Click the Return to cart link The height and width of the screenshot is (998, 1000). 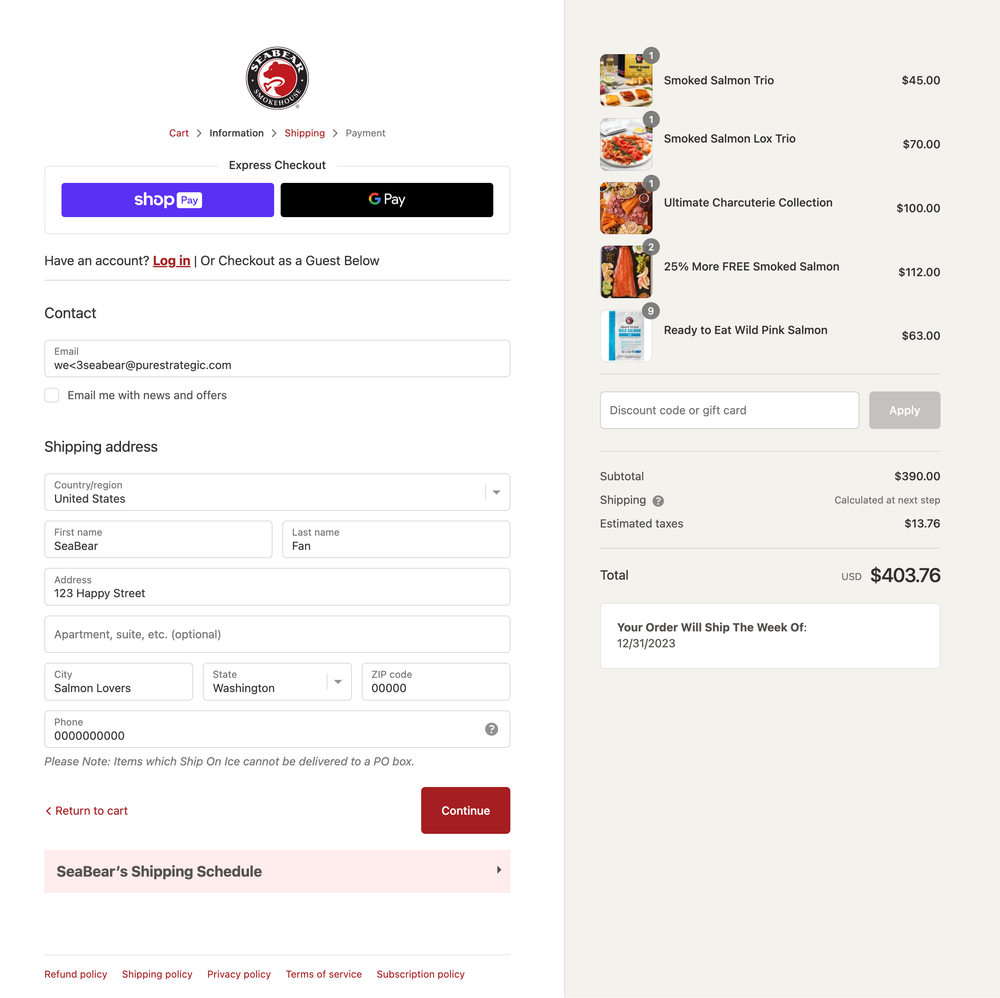tap(86, 811)
